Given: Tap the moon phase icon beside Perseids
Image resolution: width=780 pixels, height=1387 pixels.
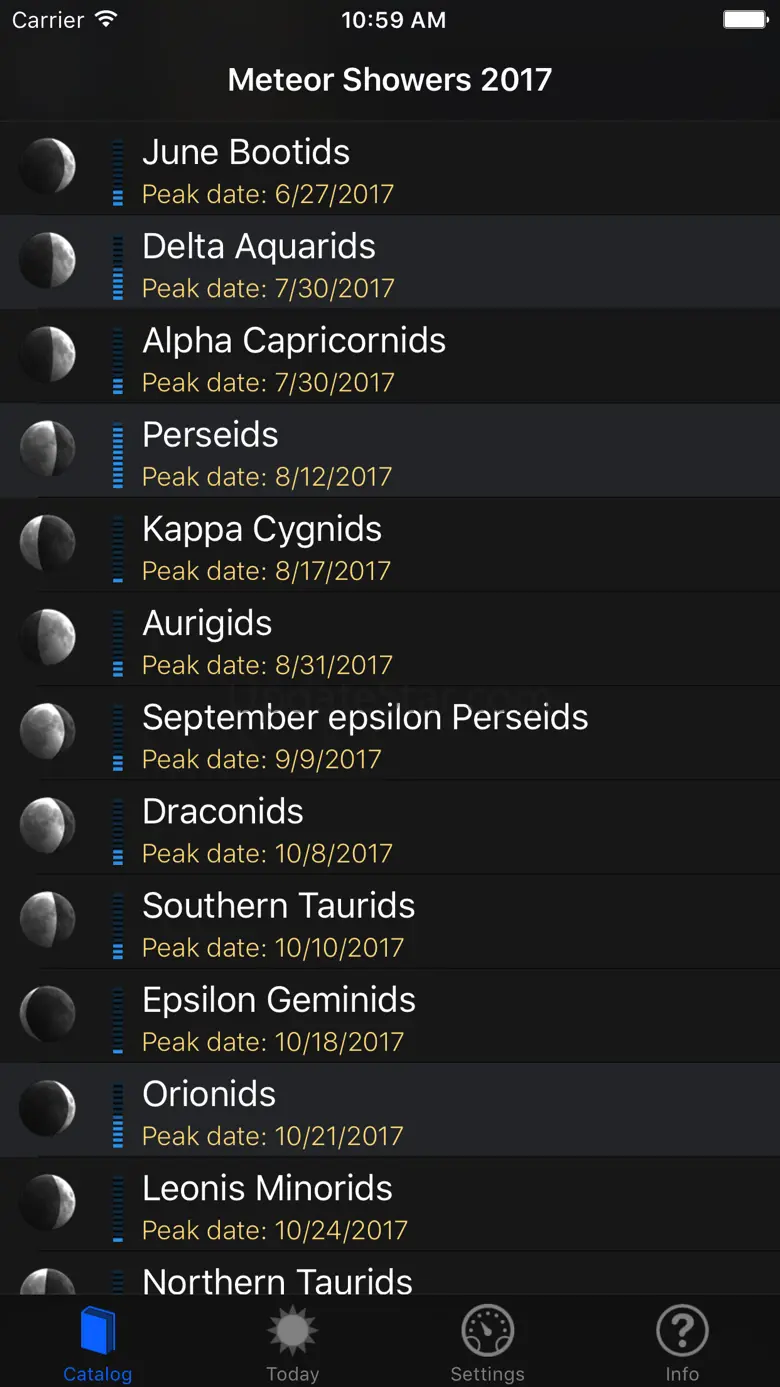Looking at the screenshot, I should coord(48,449).
